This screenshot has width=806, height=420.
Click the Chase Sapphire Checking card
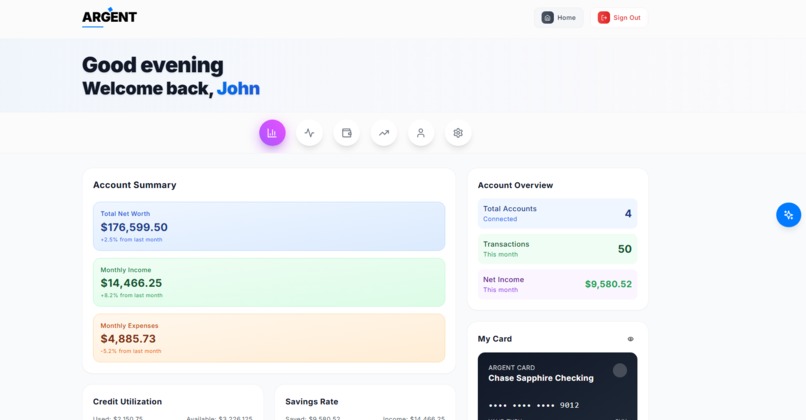tap(557, 386)
